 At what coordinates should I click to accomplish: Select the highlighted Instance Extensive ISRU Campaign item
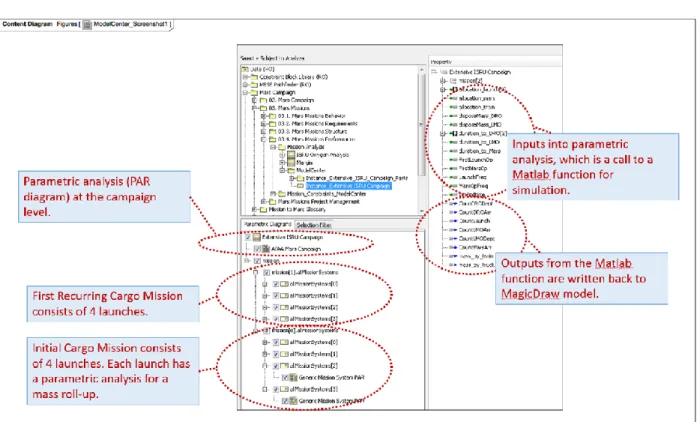click(348, 186)
